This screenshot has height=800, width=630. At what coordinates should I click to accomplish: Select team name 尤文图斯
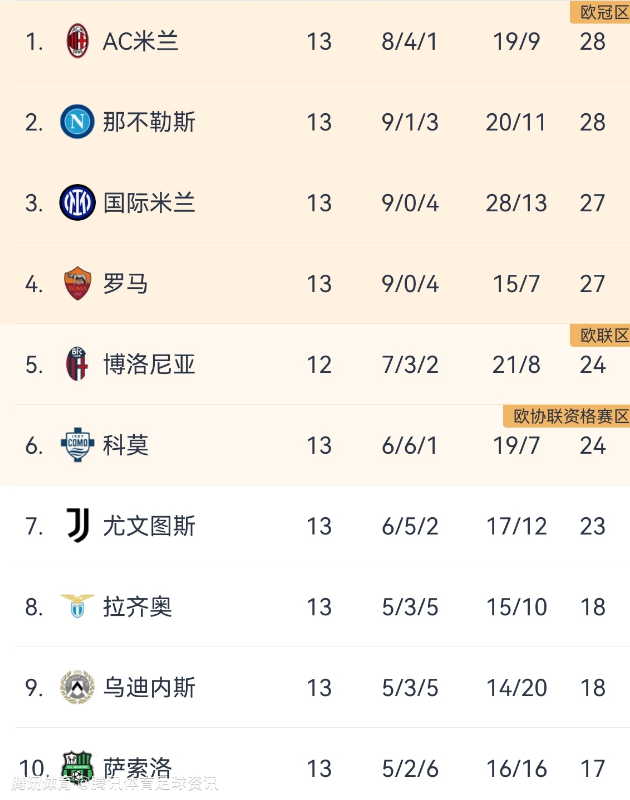149,526
